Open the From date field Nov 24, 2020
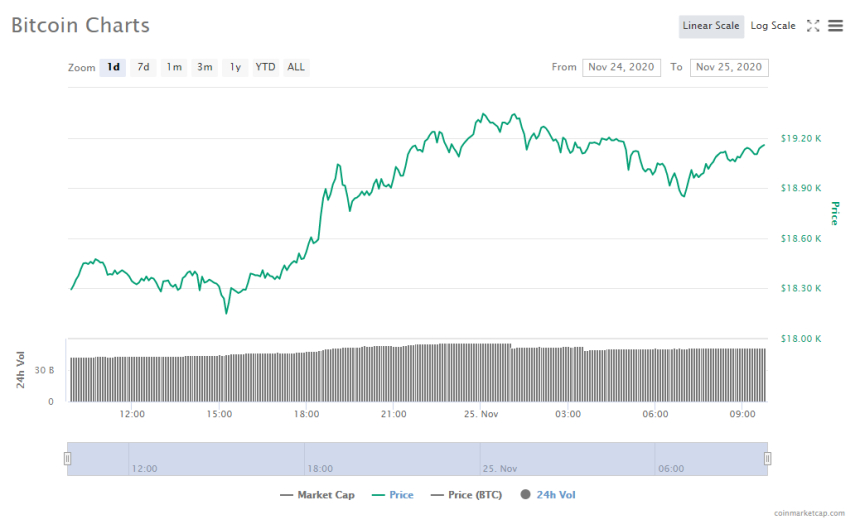This screenshot has width=860, height=529. (x=622, y=67)
